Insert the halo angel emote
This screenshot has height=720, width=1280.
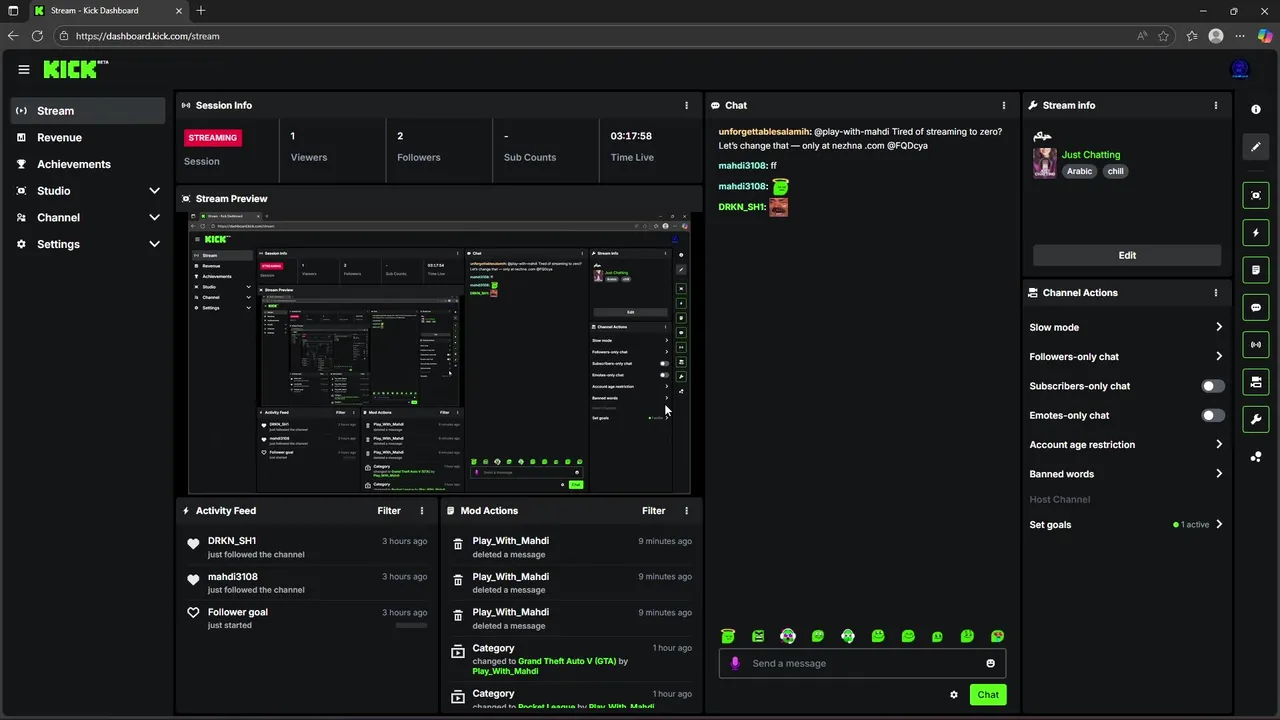tap(728, 636)
